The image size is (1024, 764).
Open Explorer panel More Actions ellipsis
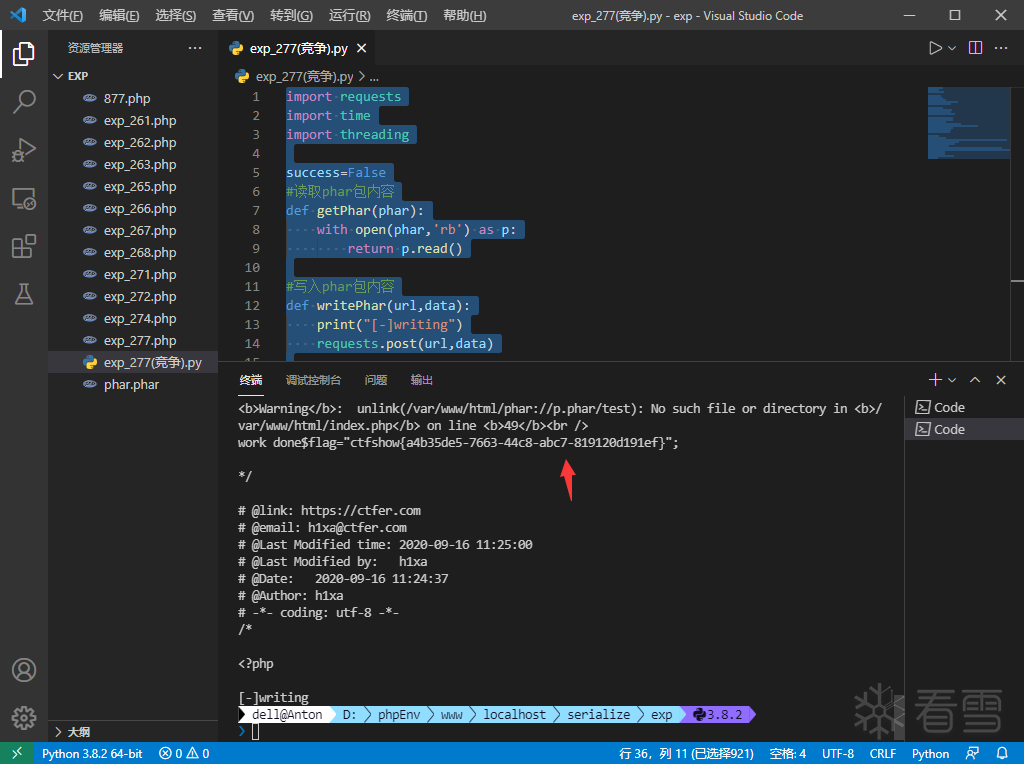click(x=195, y=48)
